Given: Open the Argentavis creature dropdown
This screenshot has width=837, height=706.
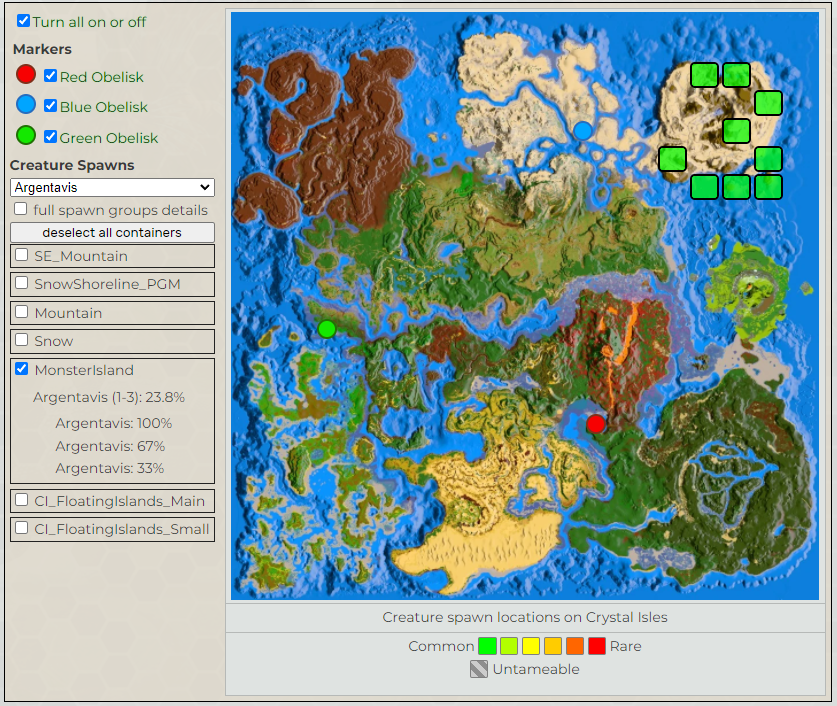Looking at the screenshot, I should [113, 187].
